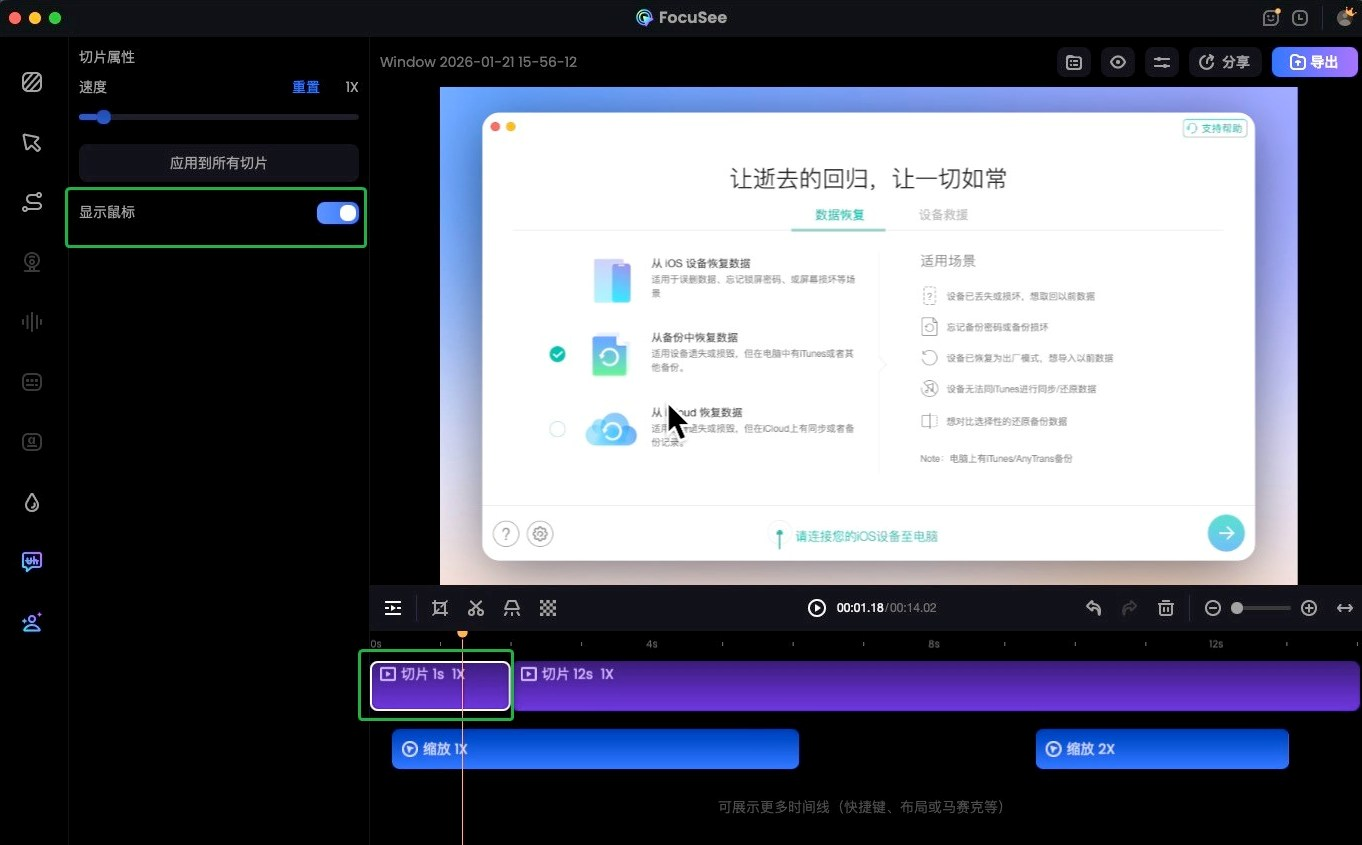Open the background pattern panel
The height and width of the screenshot is (845, 1362).
point(32,83)
